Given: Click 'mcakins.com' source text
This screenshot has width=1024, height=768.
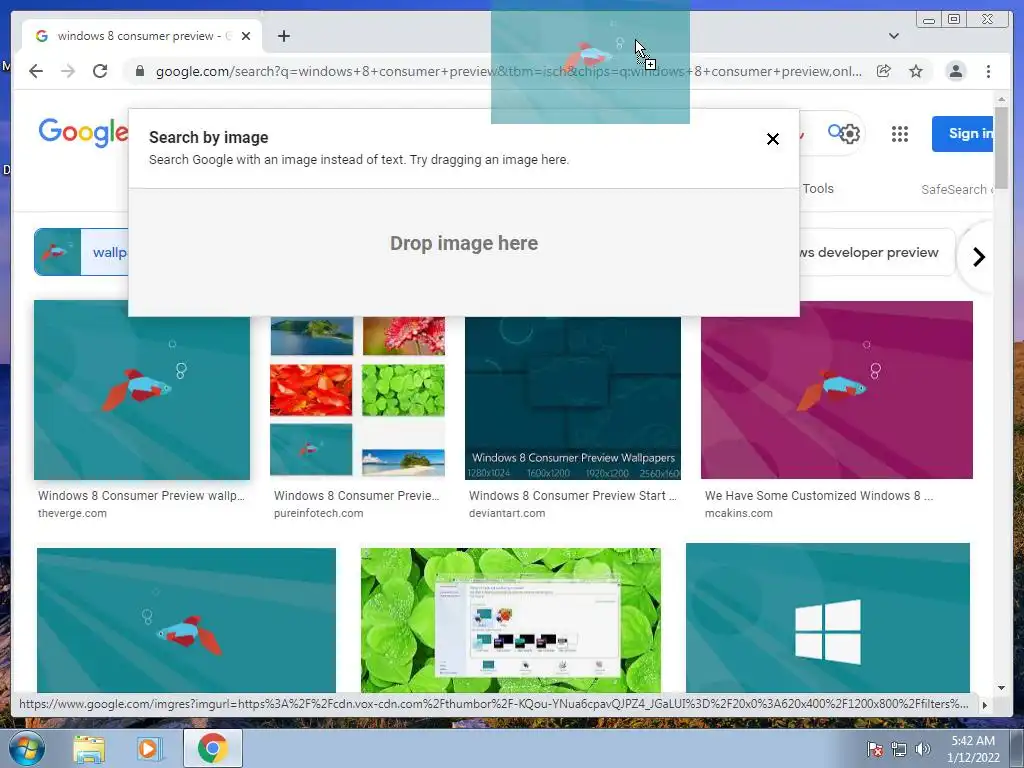Looking at the screenshot, I should 739,513.
